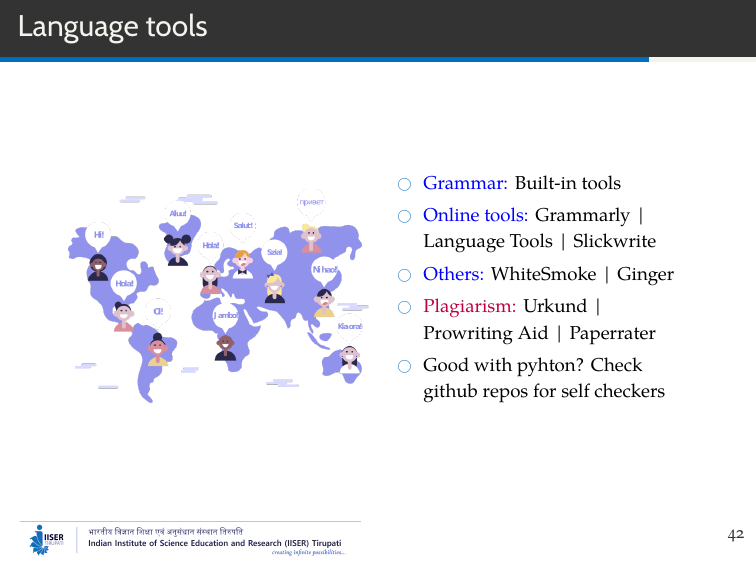Click the 'Jambo!' speech bubble over Africa
Screen dimensions: 756x567
(225, 315)
